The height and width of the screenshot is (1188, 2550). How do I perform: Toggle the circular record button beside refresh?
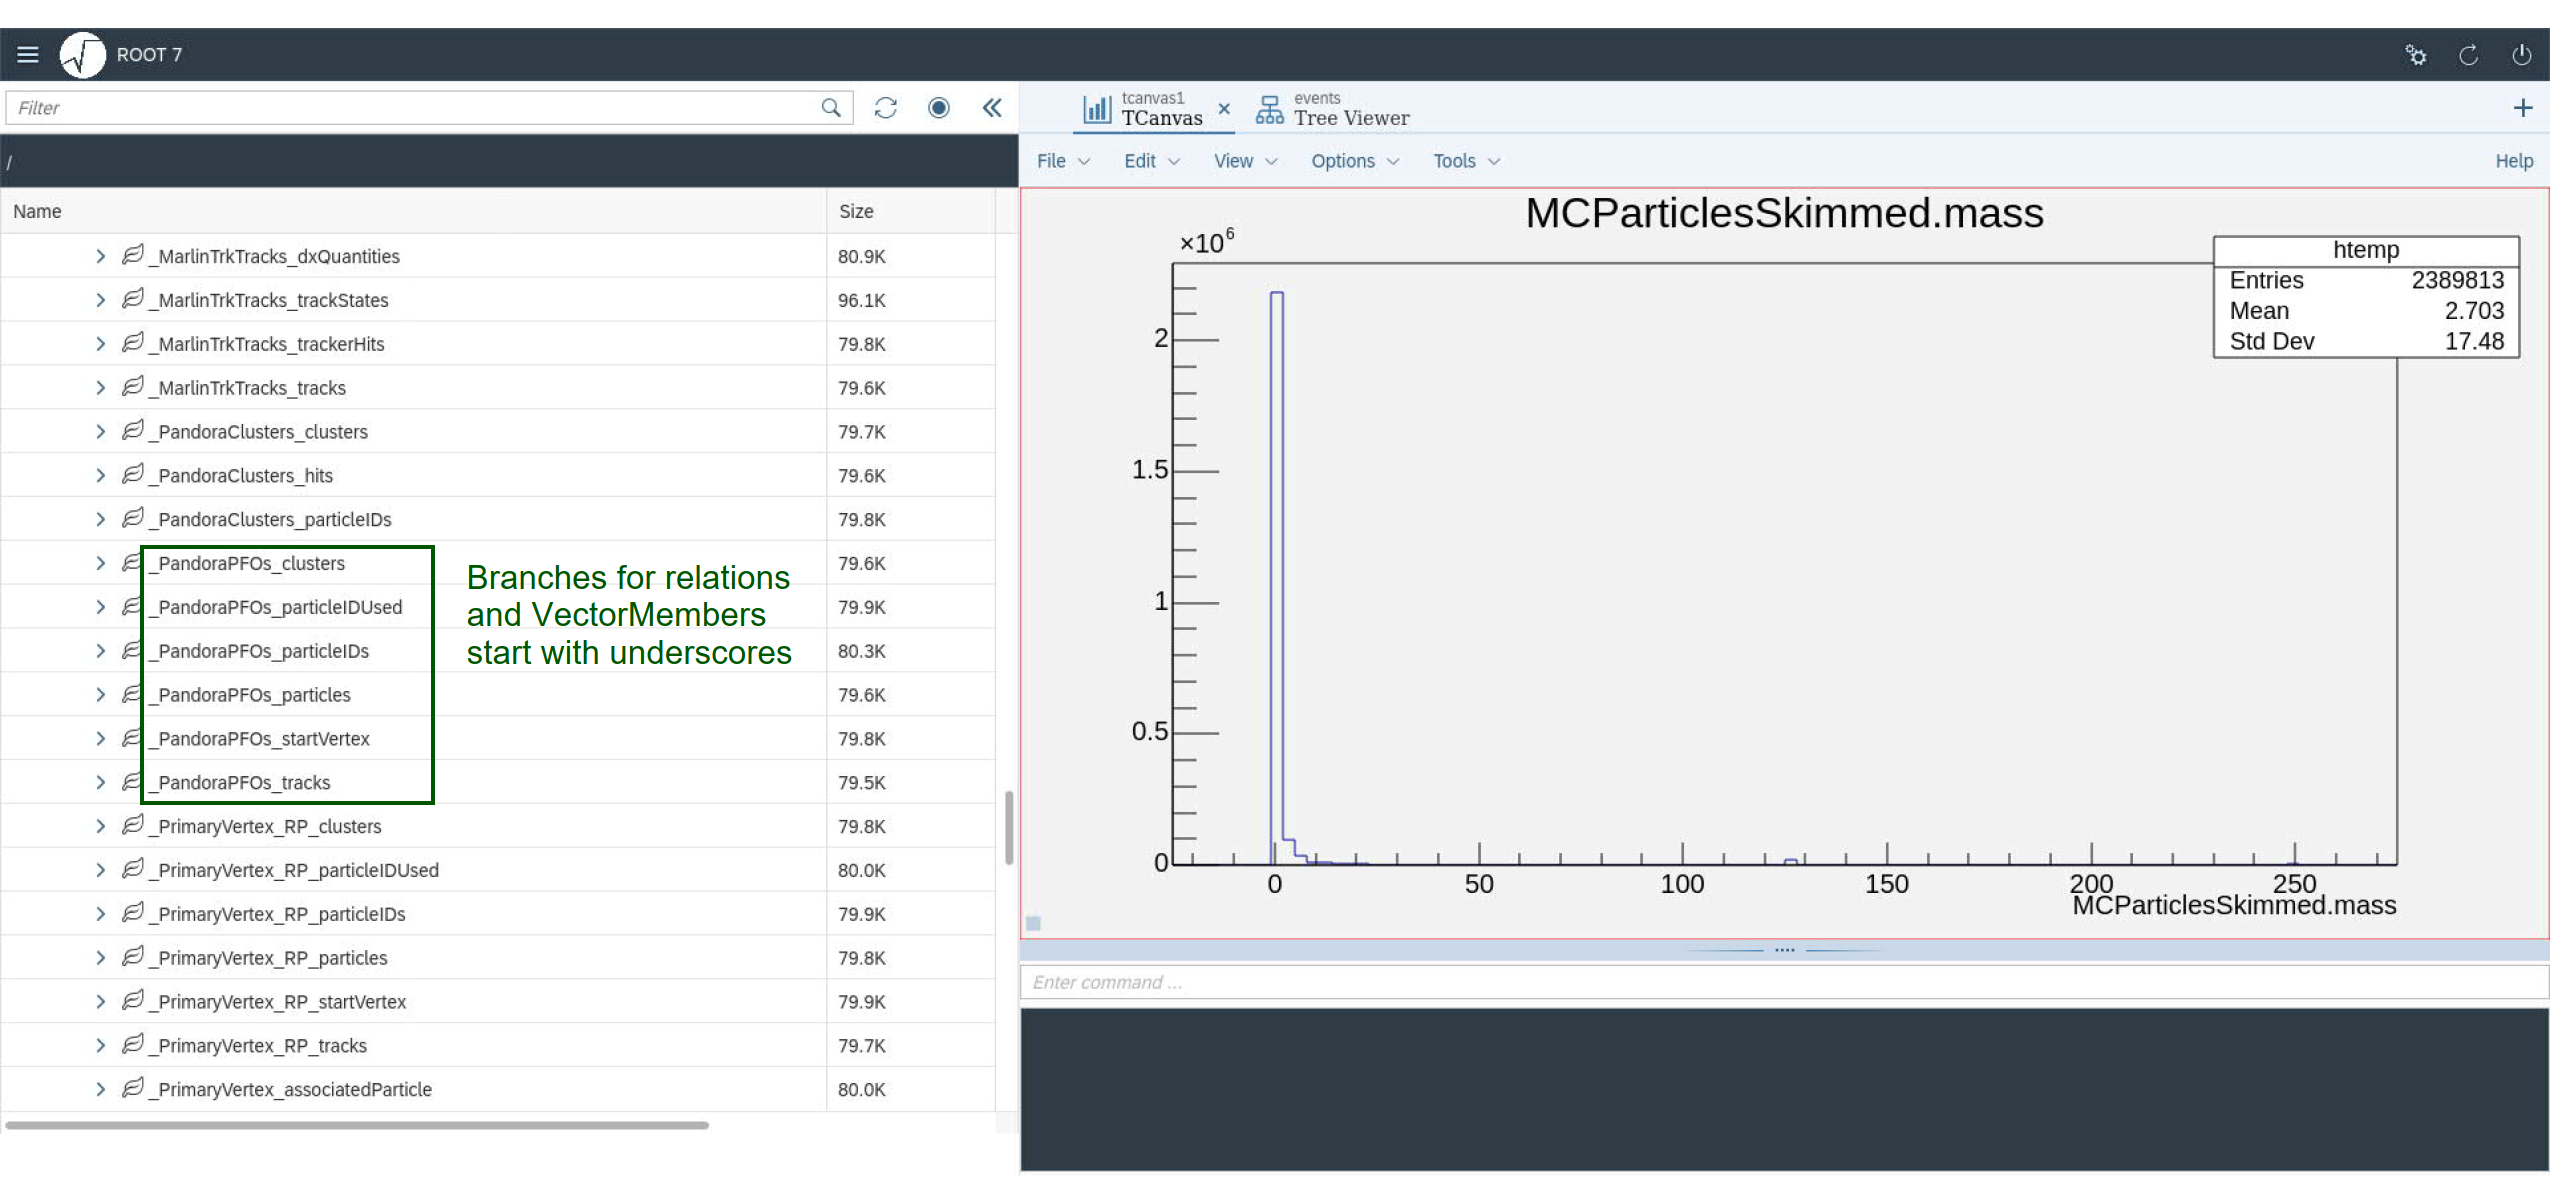point(938,108)
